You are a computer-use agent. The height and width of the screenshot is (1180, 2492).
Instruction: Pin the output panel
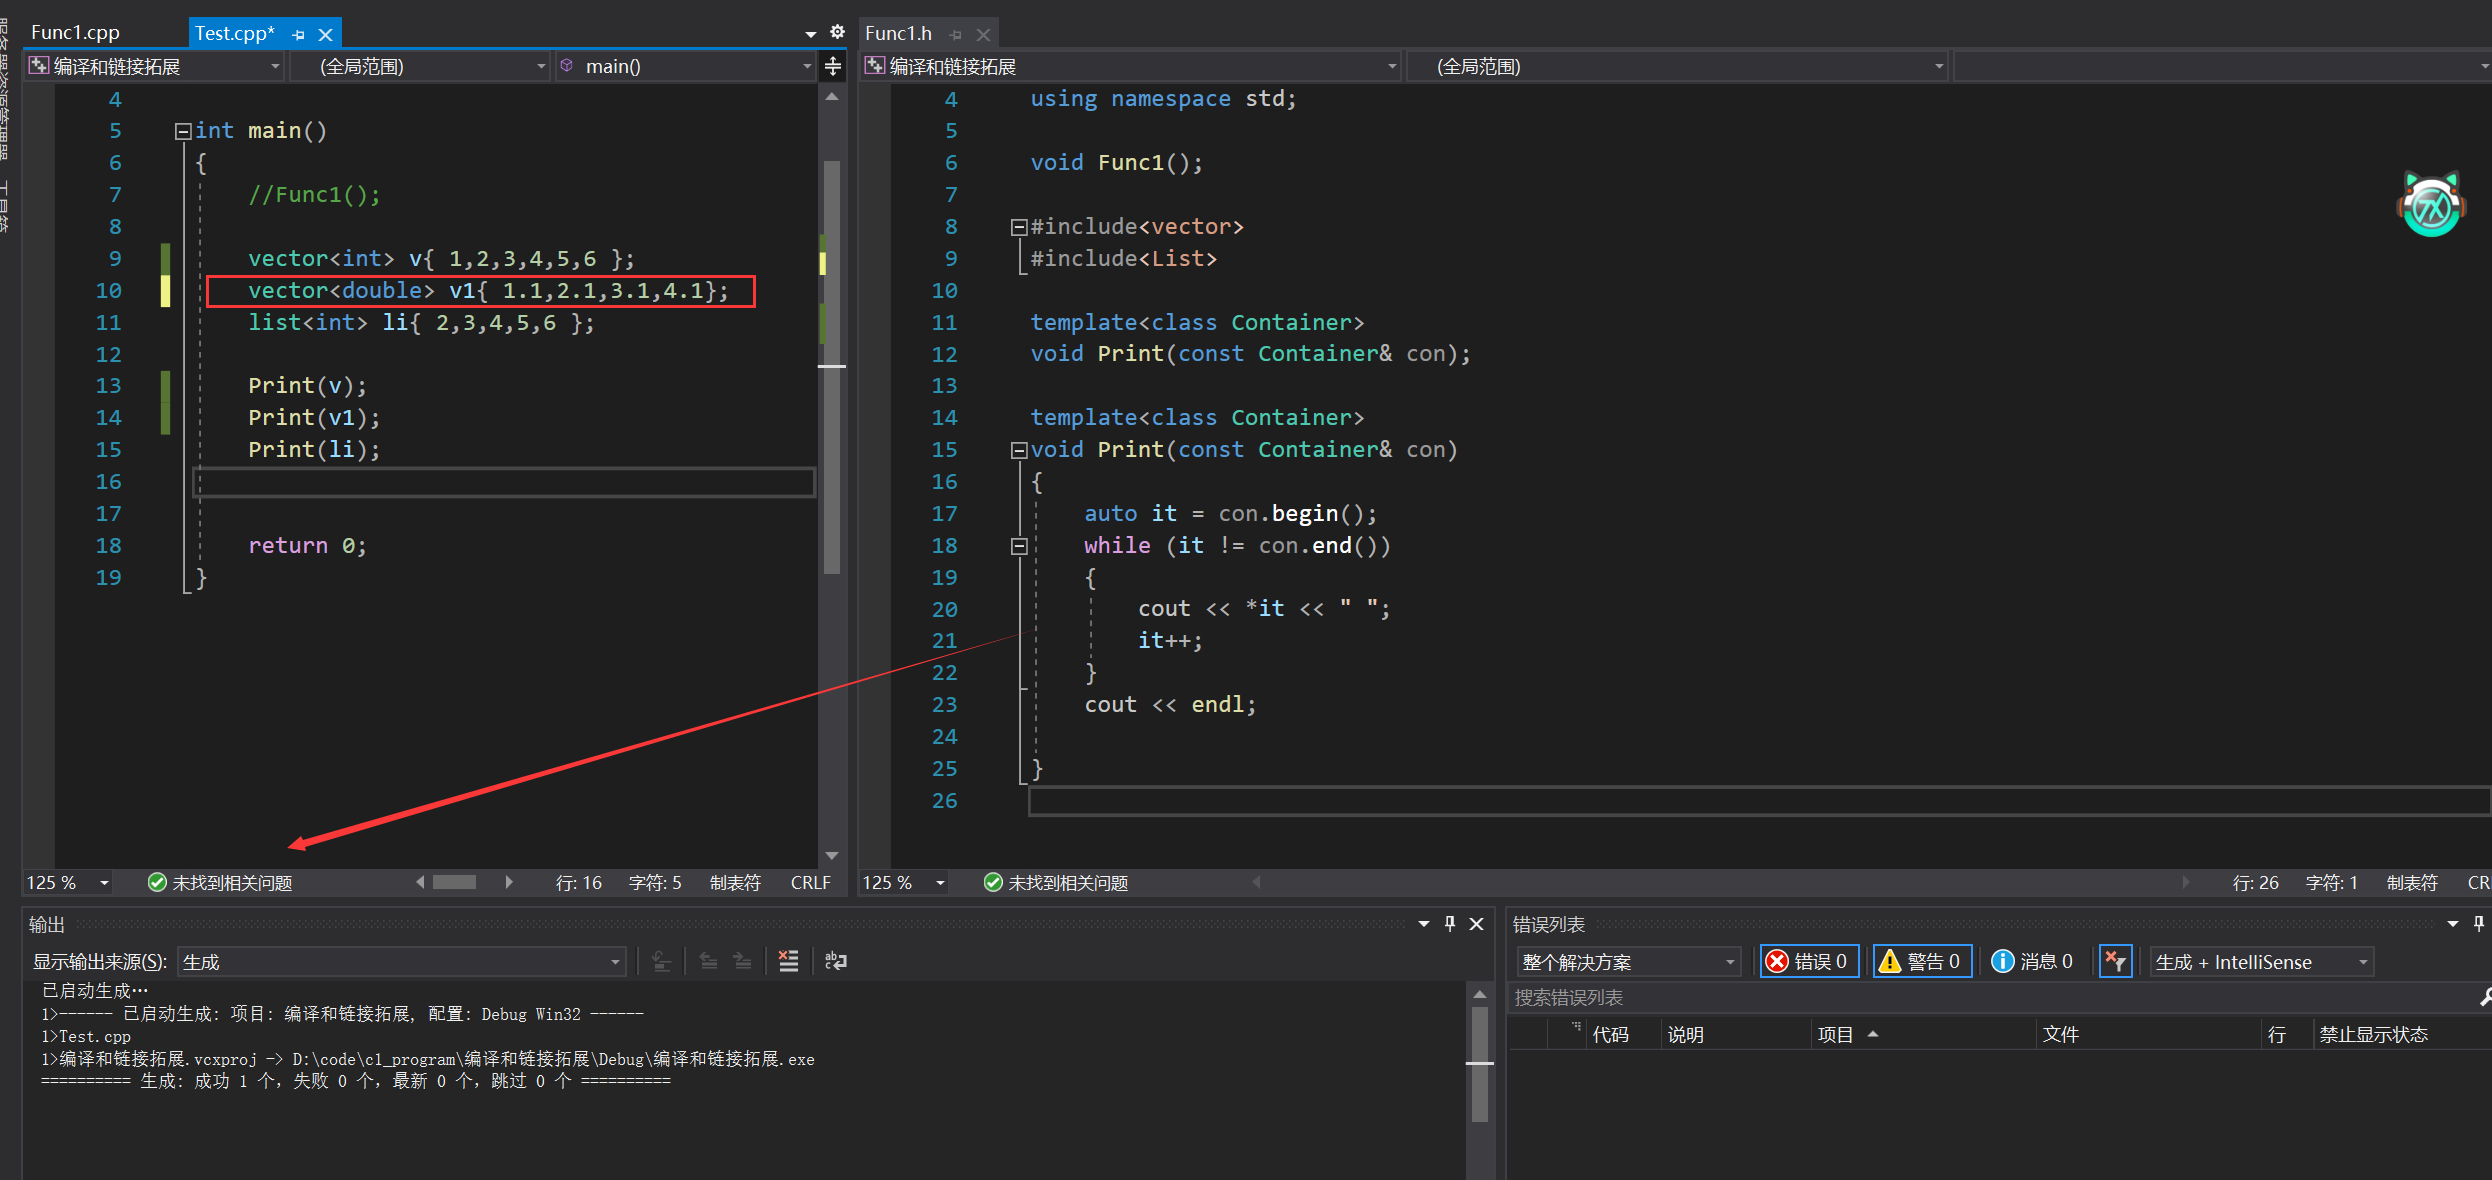1450,924
